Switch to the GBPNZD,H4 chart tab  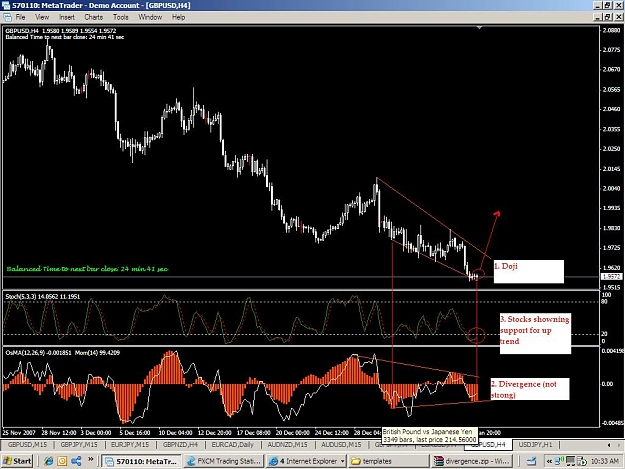(181, 444)
